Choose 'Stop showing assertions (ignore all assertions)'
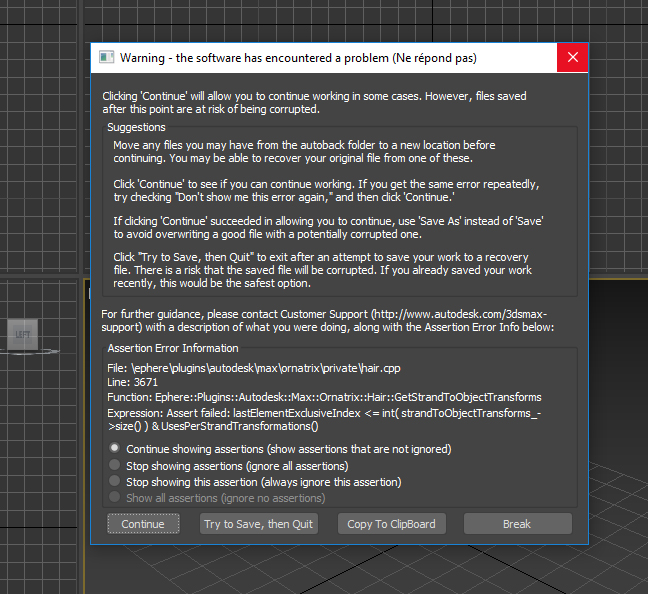The width and height of the screenshot is (648, 594). pos(116,466)
